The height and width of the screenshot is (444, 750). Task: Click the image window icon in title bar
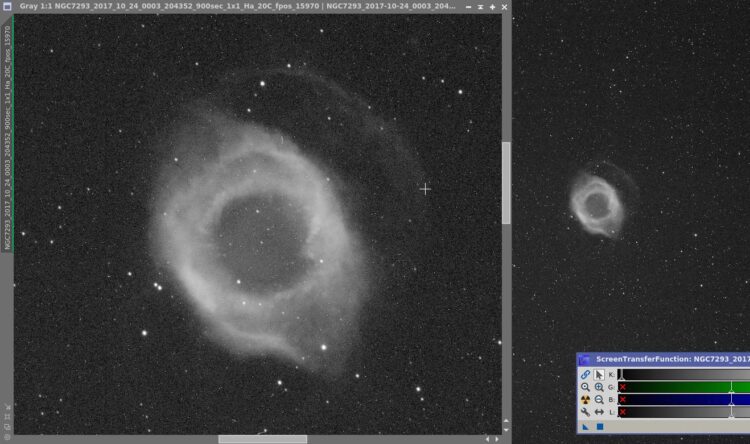pyautogui.click(x=7, y=7)
